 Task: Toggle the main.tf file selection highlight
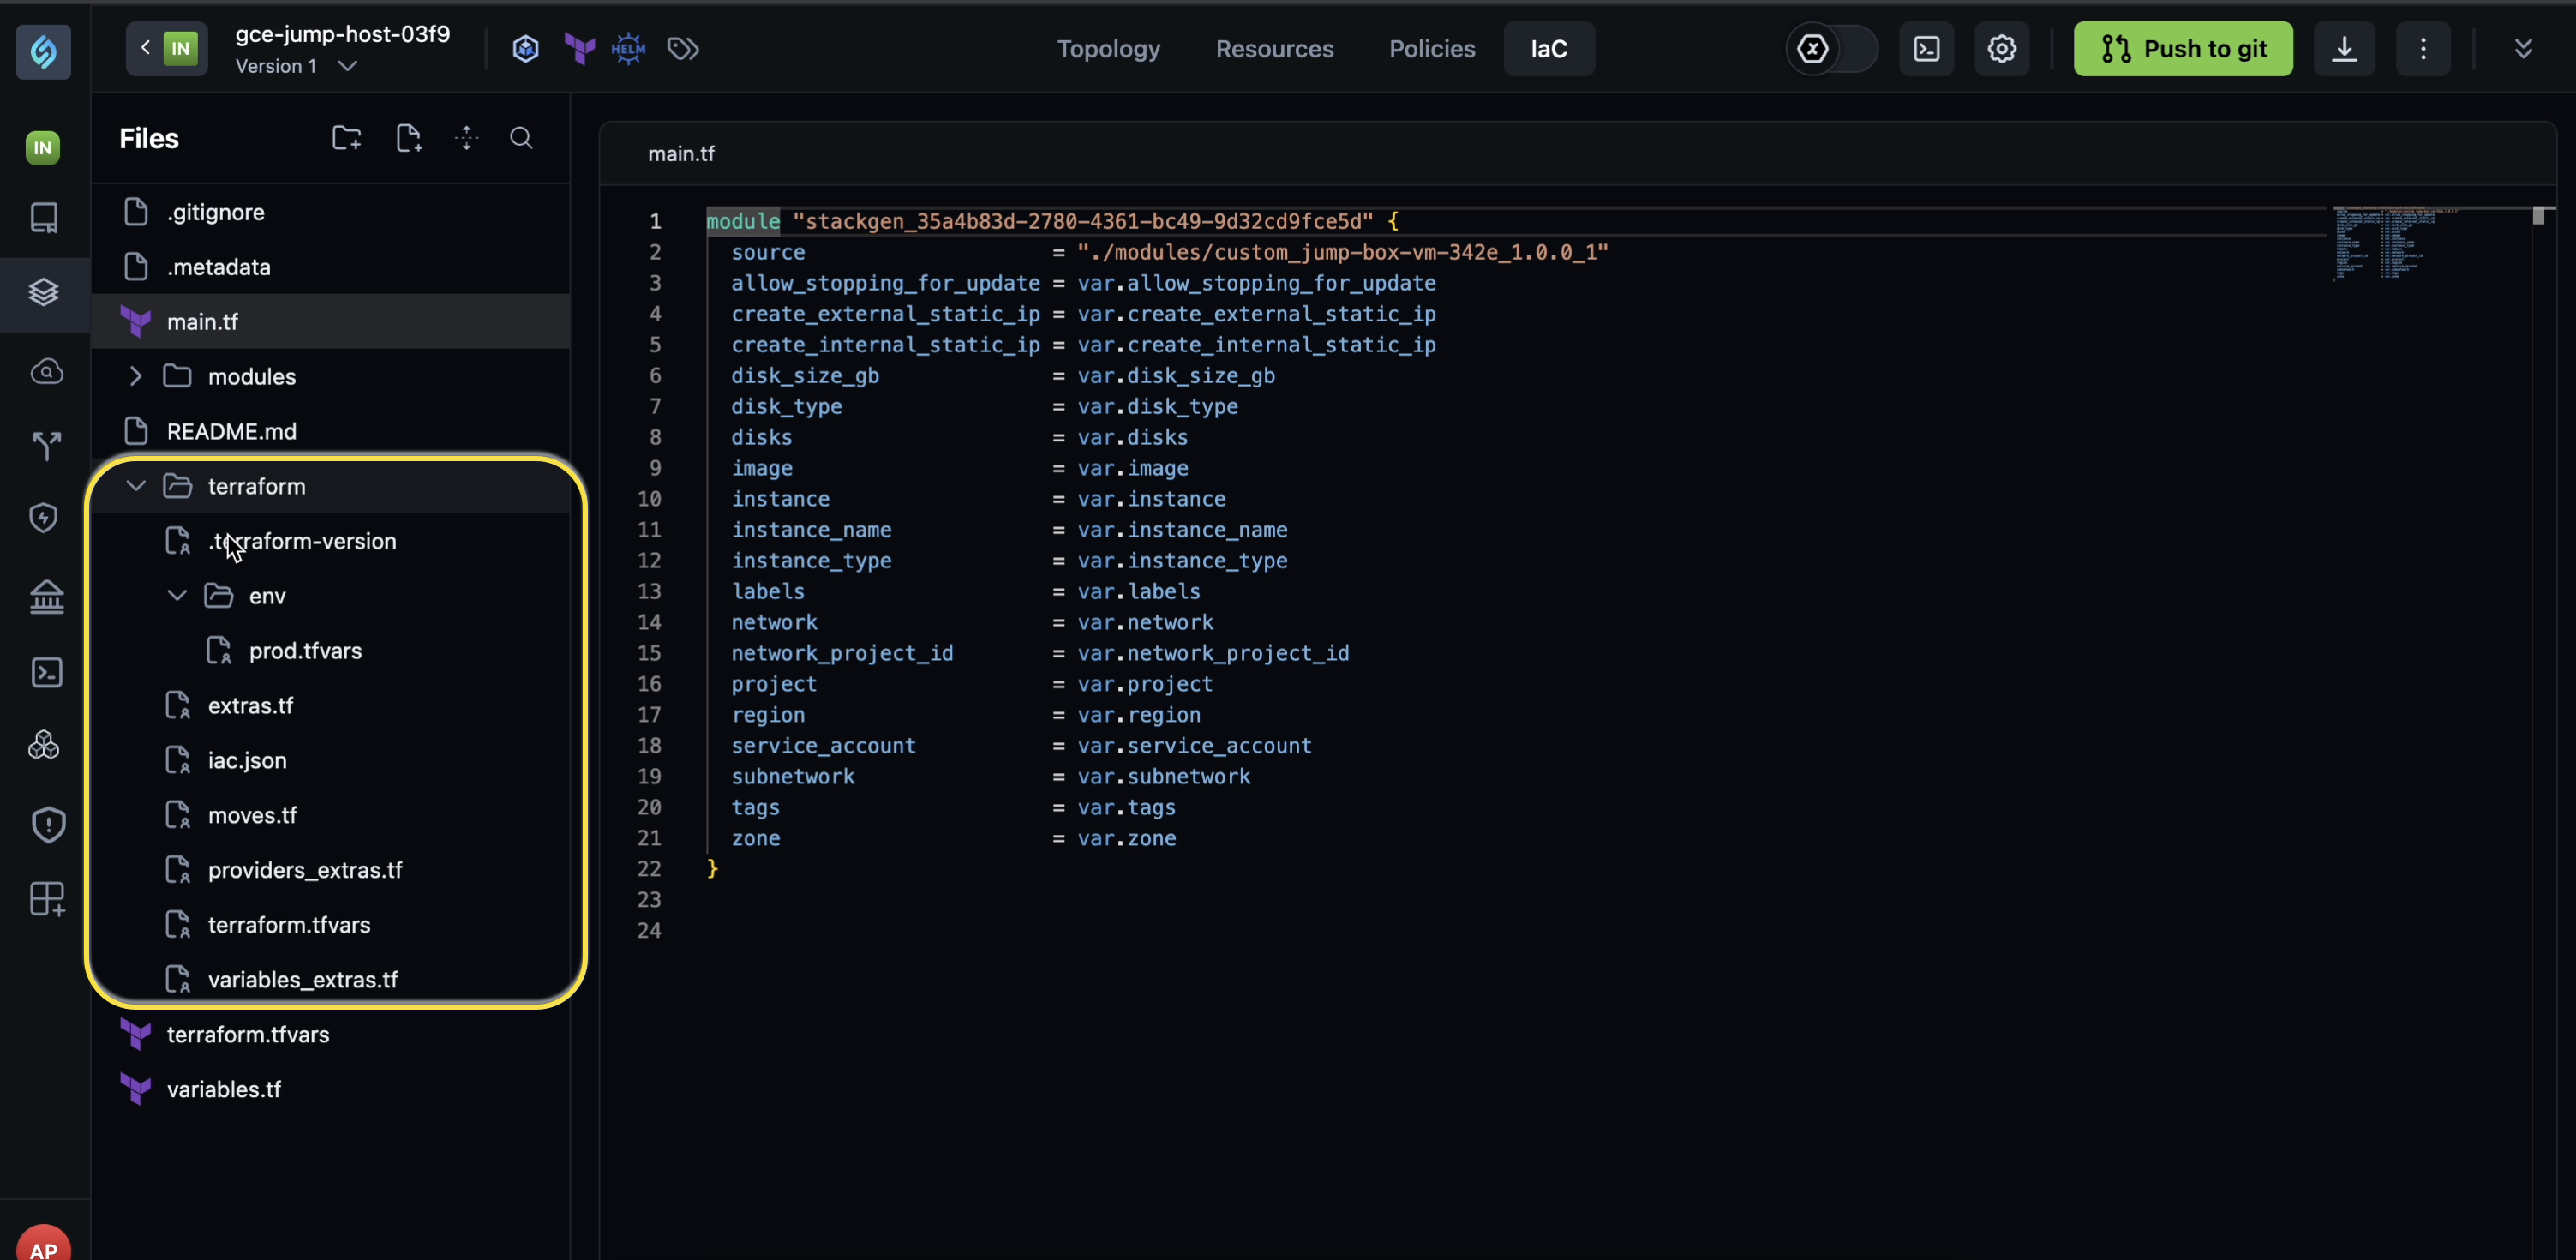(x=202, y=321)
